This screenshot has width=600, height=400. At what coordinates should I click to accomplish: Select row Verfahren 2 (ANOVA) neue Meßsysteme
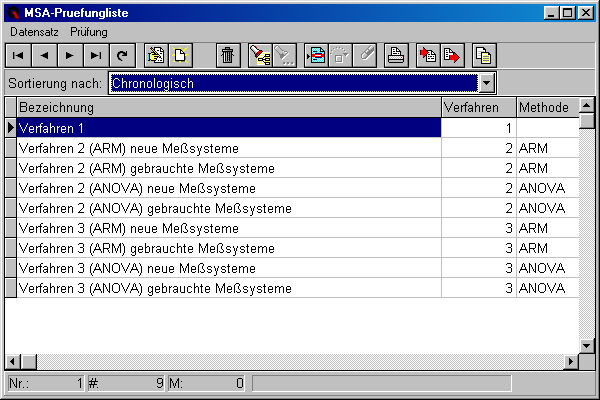coord(228,188)
